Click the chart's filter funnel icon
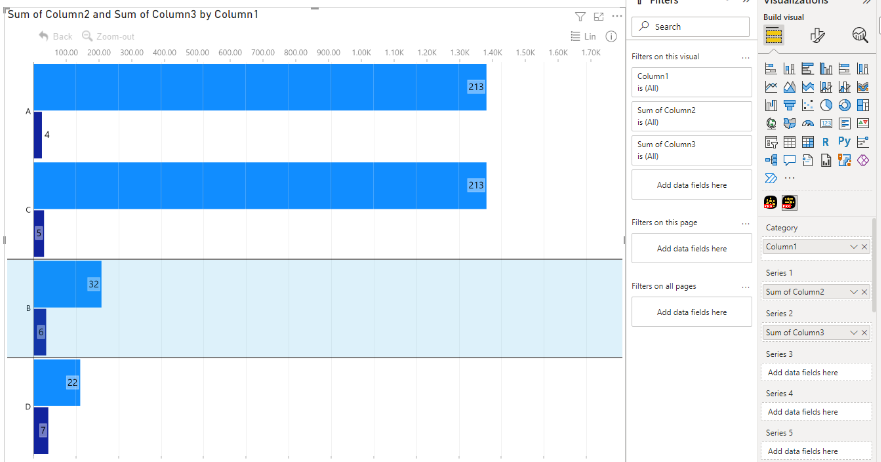 click(580, 16)
